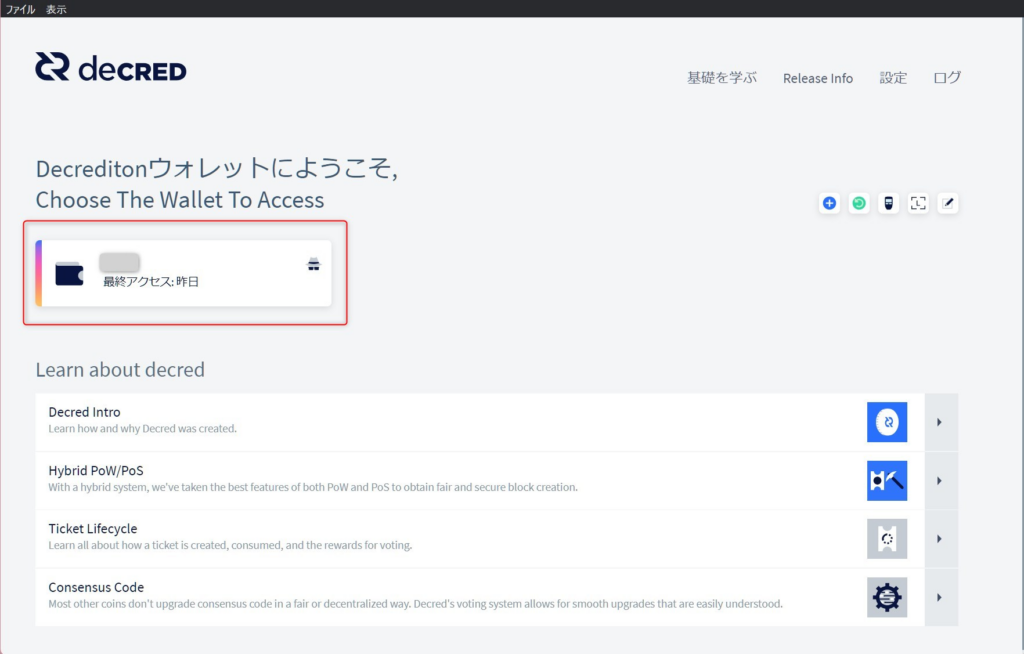Click the Decred Intro thumbnail icon
The width and height of the screenshot is (1024, 654).
(x=886, y=422)
